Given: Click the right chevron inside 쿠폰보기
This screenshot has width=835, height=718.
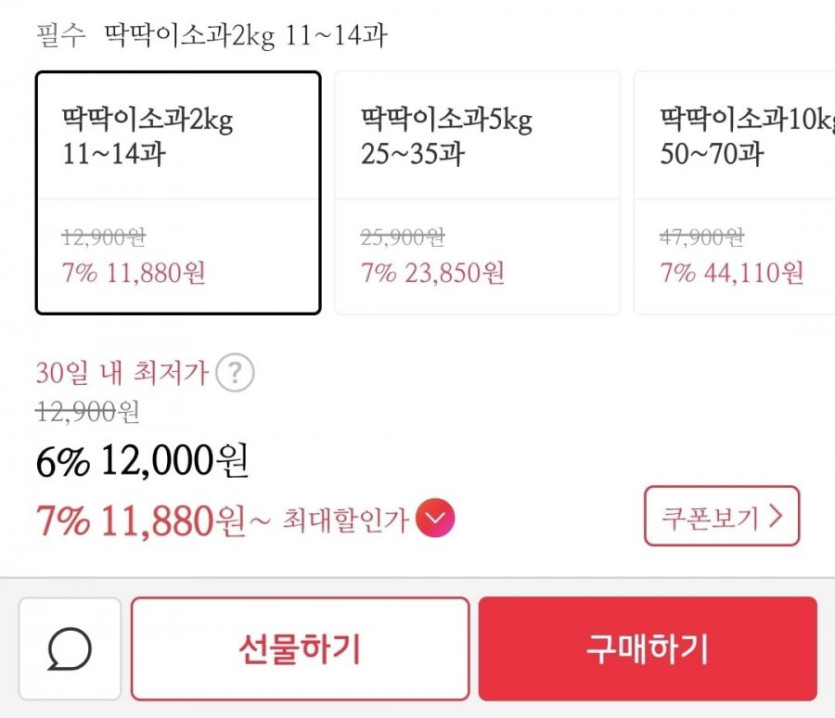Looking at the screenshot, I should [x=776, y=516].
